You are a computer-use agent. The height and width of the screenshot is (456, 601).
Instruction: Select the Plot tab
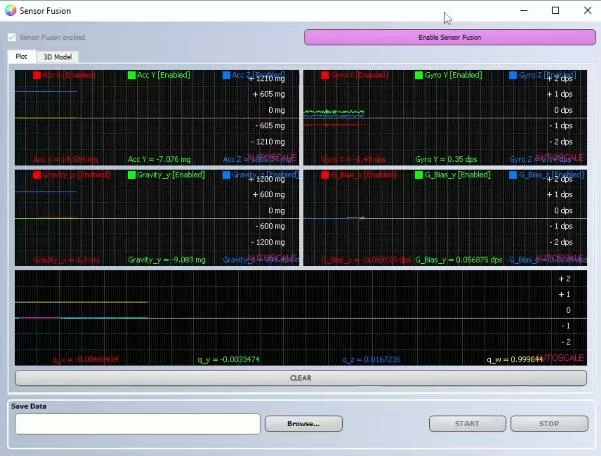coord(21,56)
